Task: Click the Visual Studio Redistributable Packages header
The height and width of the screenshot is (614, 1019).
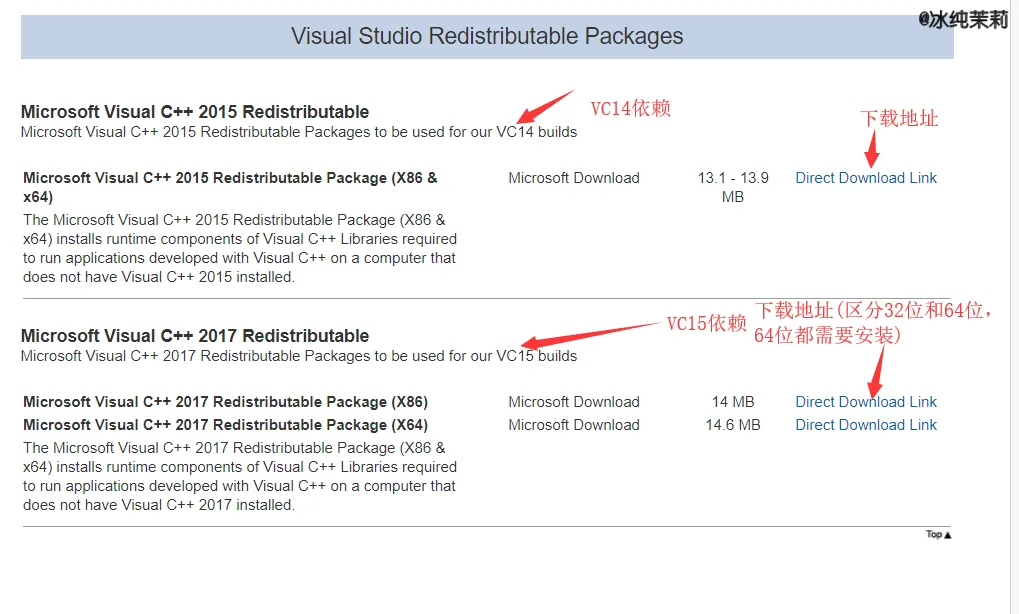Action: click(487, 36)
